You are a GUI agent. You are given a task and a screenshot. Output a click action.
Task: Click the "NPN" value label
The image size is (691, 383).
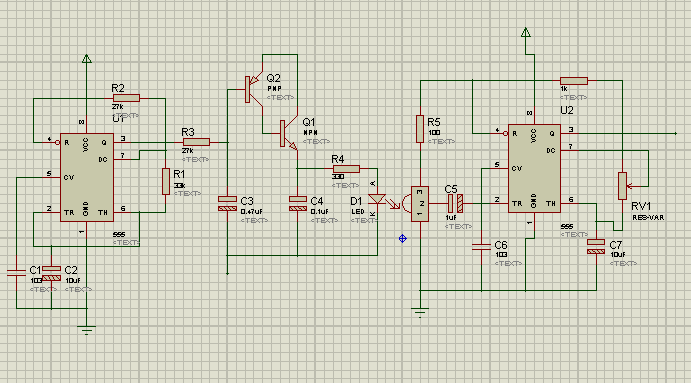[310, 132]
